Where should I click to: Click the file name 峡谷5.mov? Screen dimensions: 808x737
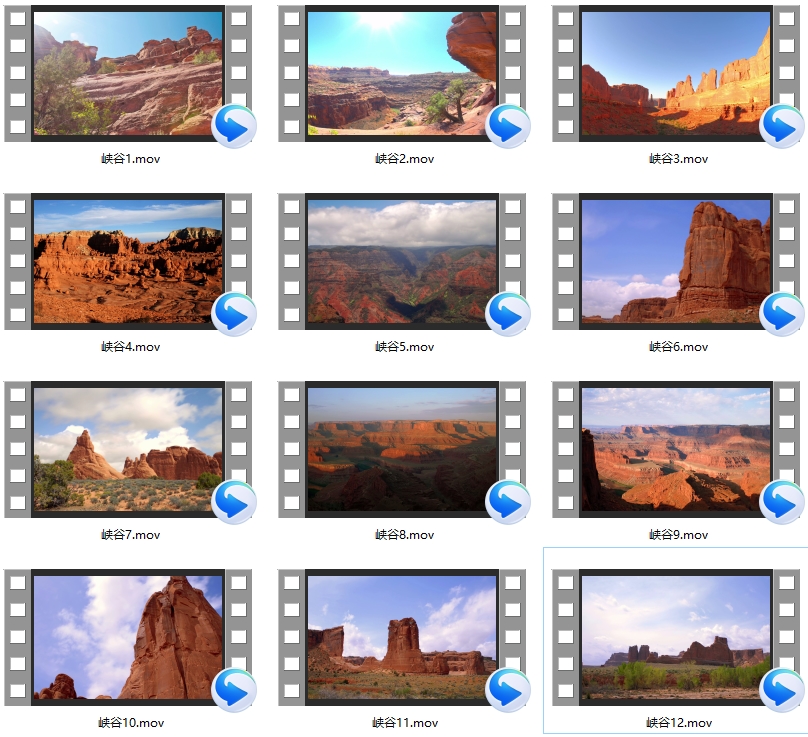coord(405,347)
